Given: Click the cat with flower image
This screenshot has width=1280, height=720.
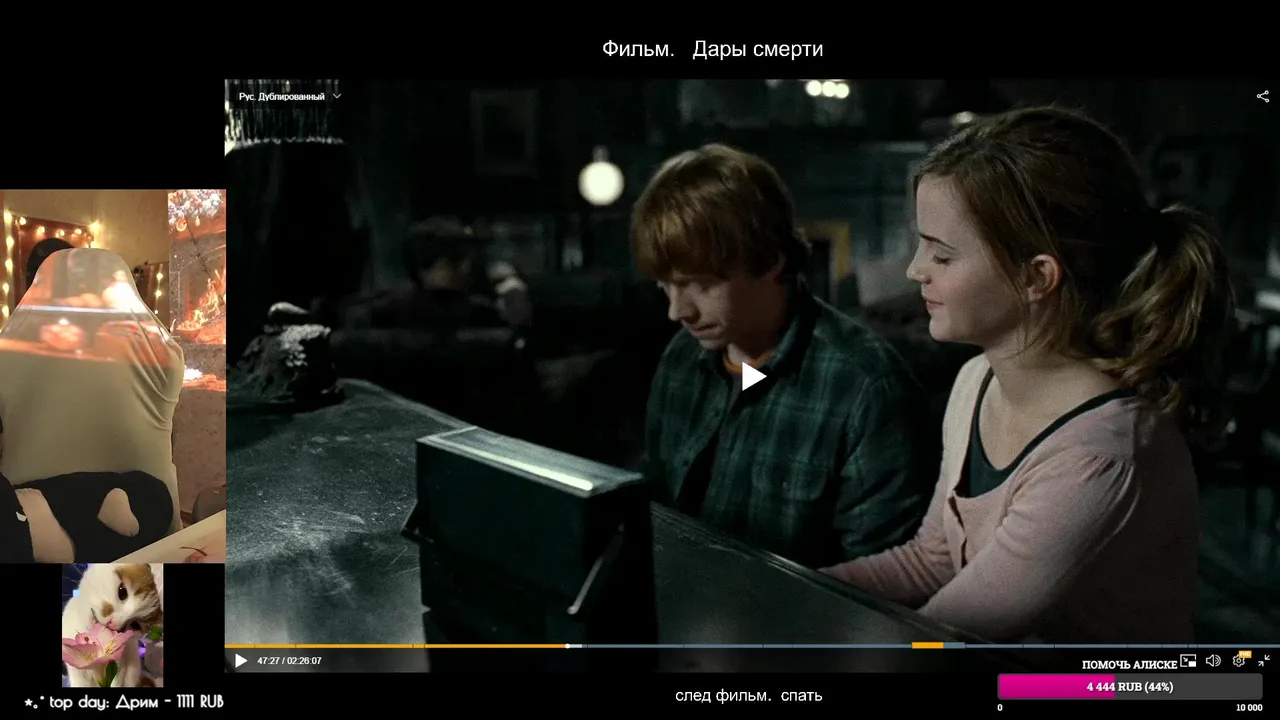Looking at the screenshot, I should 112,625.
